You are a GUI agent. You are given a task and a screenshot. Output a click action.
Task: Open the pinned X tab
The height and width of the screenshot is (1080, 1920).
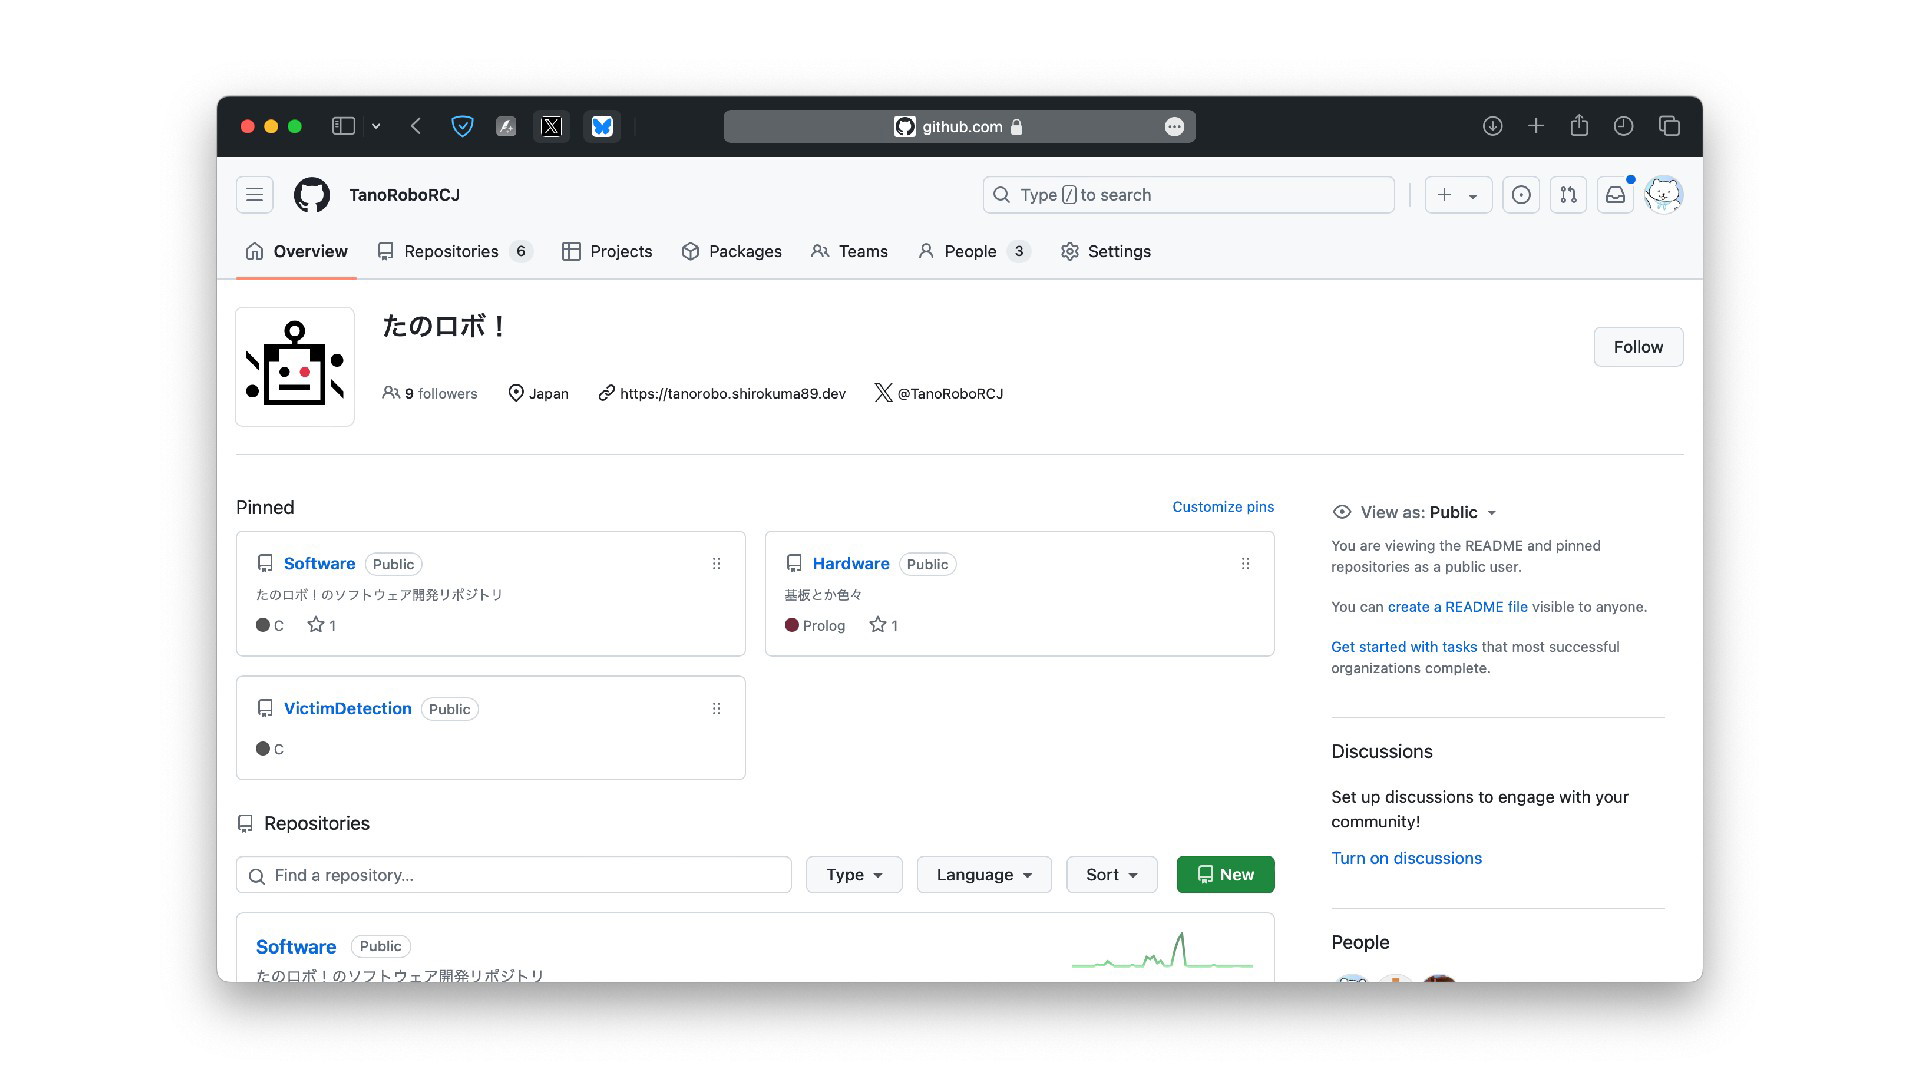coord(552,126)
